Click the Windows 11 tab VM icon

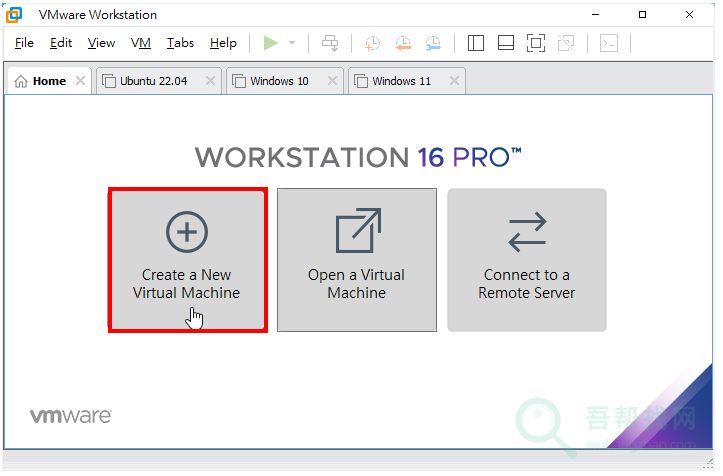(361, 82)
